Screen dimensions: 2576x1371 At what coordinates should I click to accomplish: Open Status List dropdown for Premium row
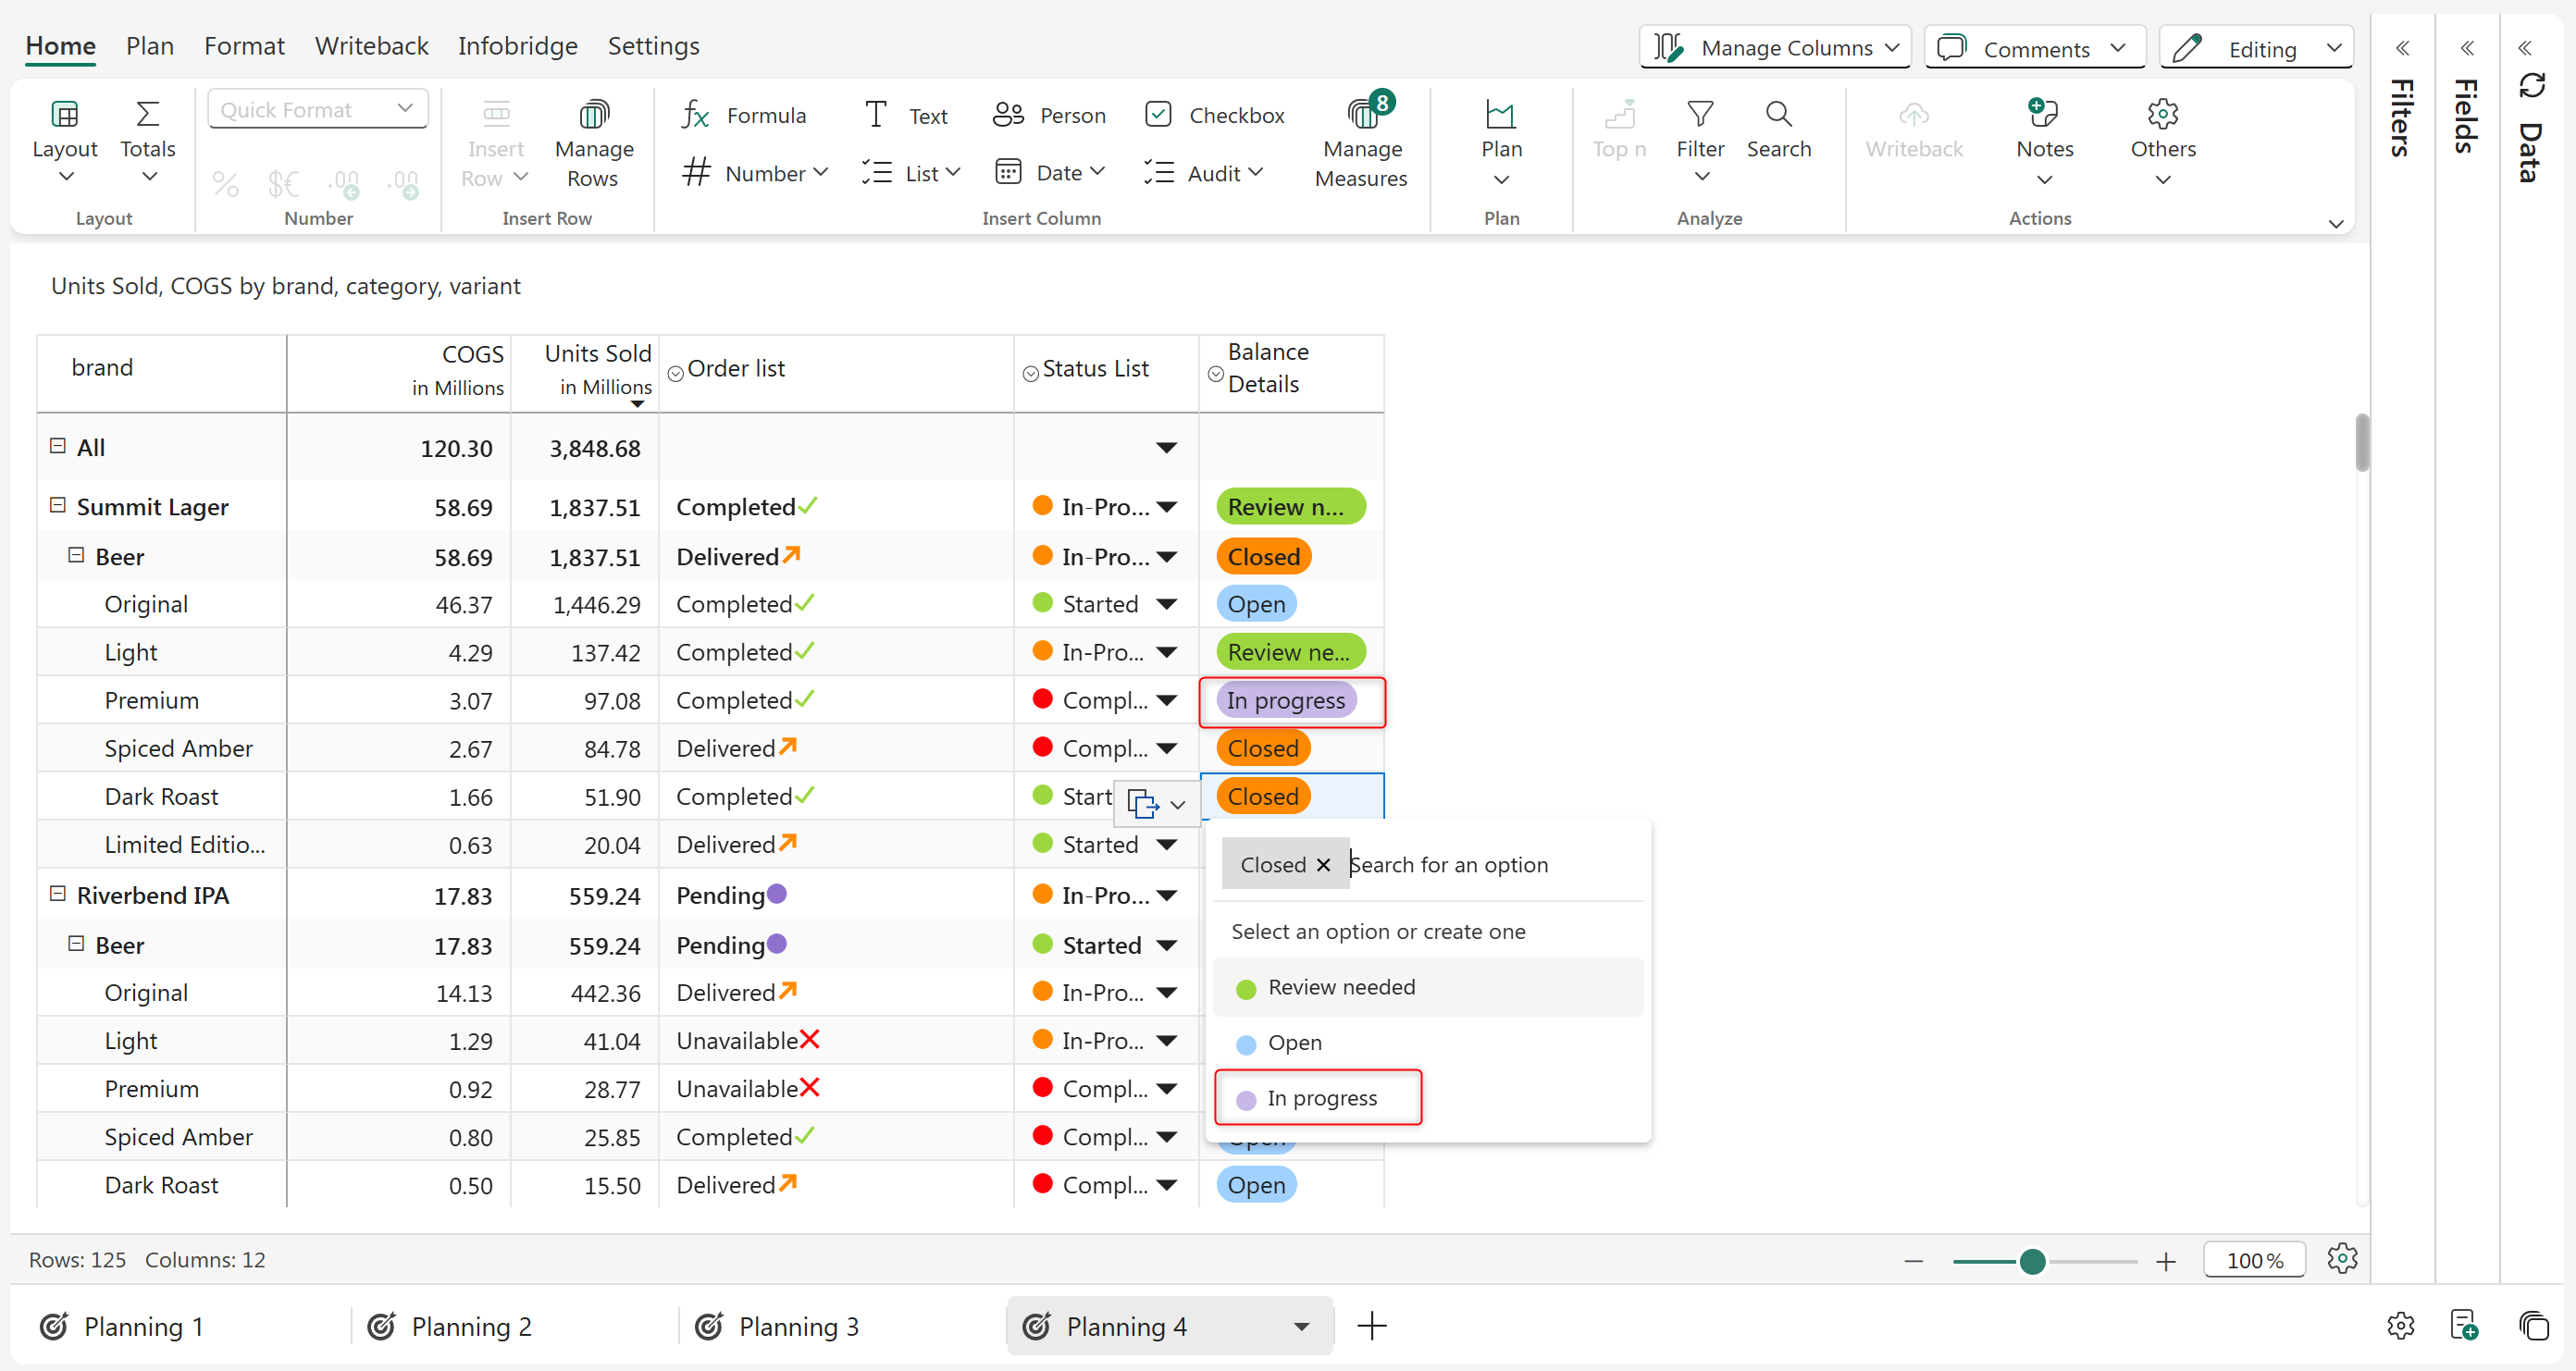[x=1166, y=701]
